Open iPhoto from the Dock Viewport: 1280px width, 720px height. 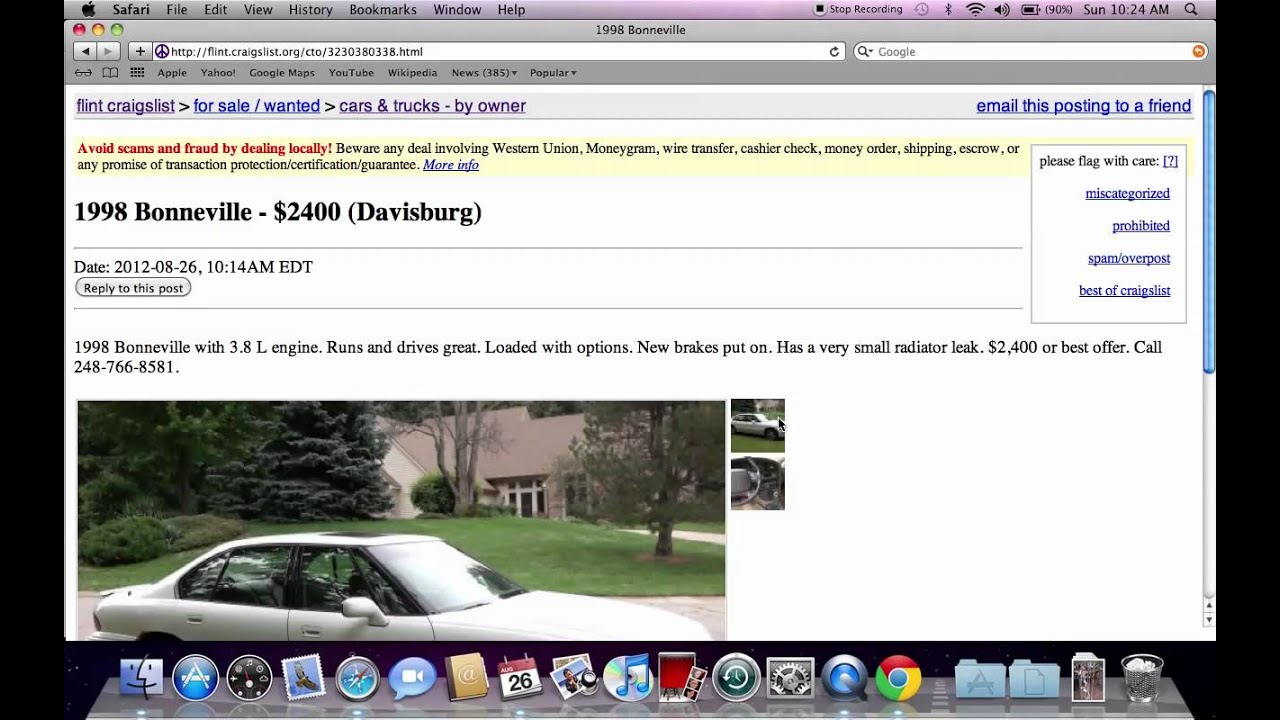click(x=573, y=679)
